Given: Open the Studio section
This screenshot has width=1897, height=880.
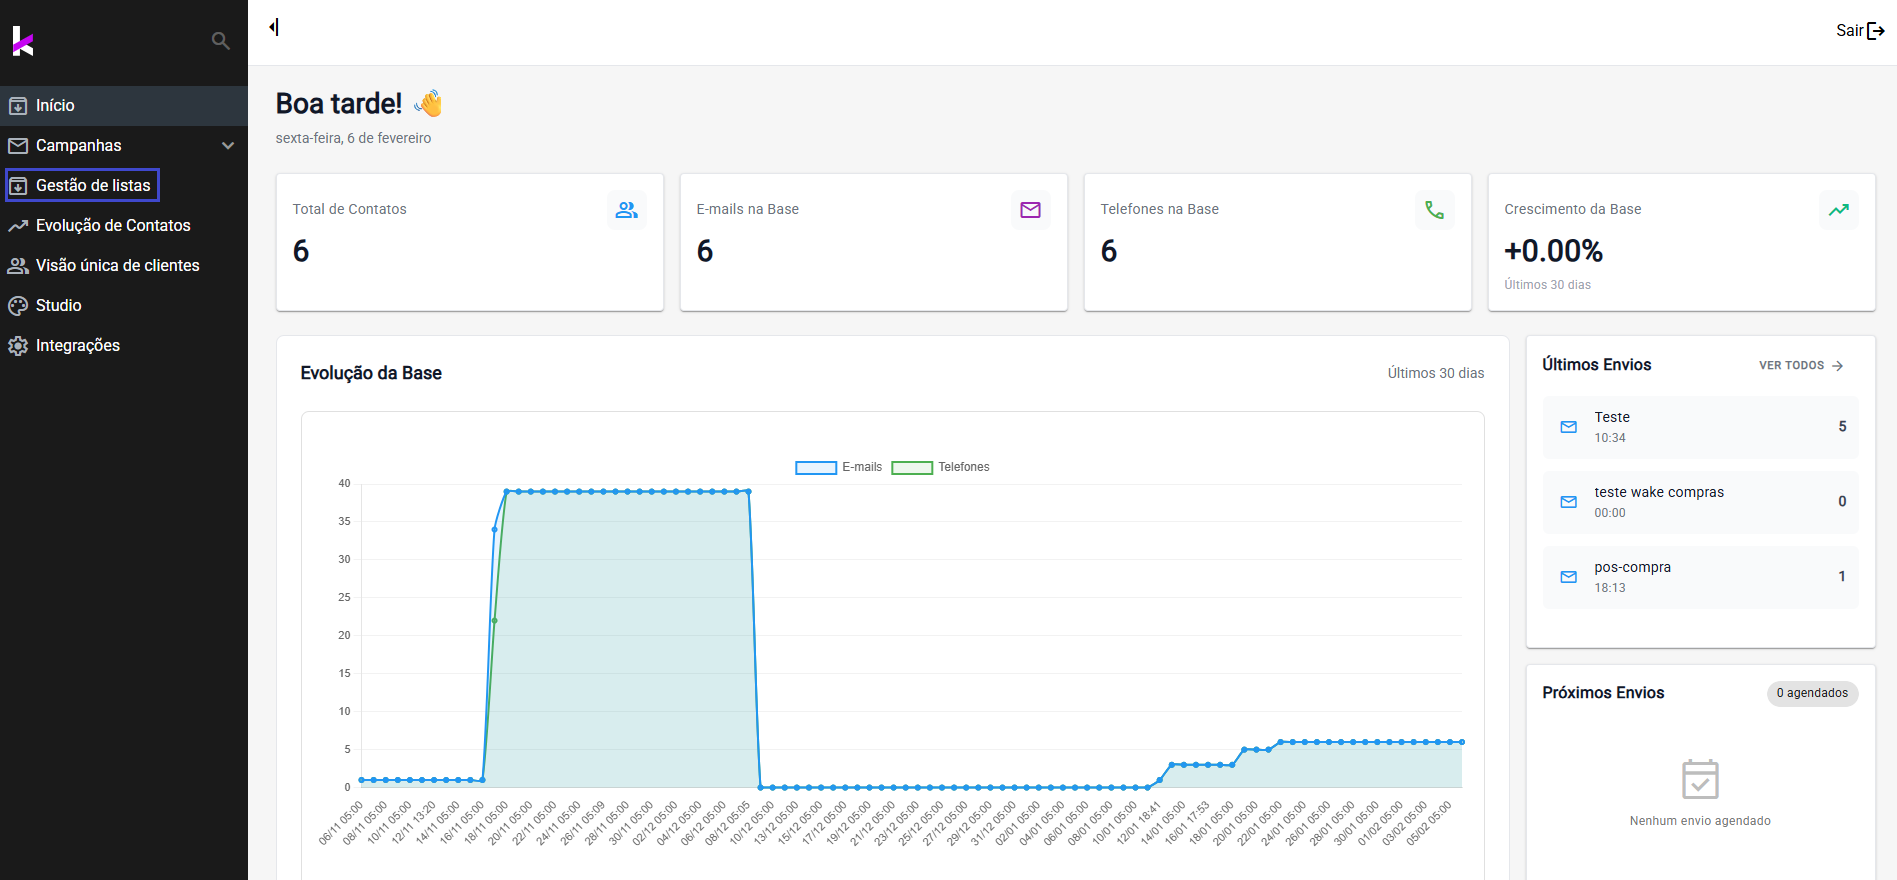Looking at the screenshot, I should coord(58,306).
